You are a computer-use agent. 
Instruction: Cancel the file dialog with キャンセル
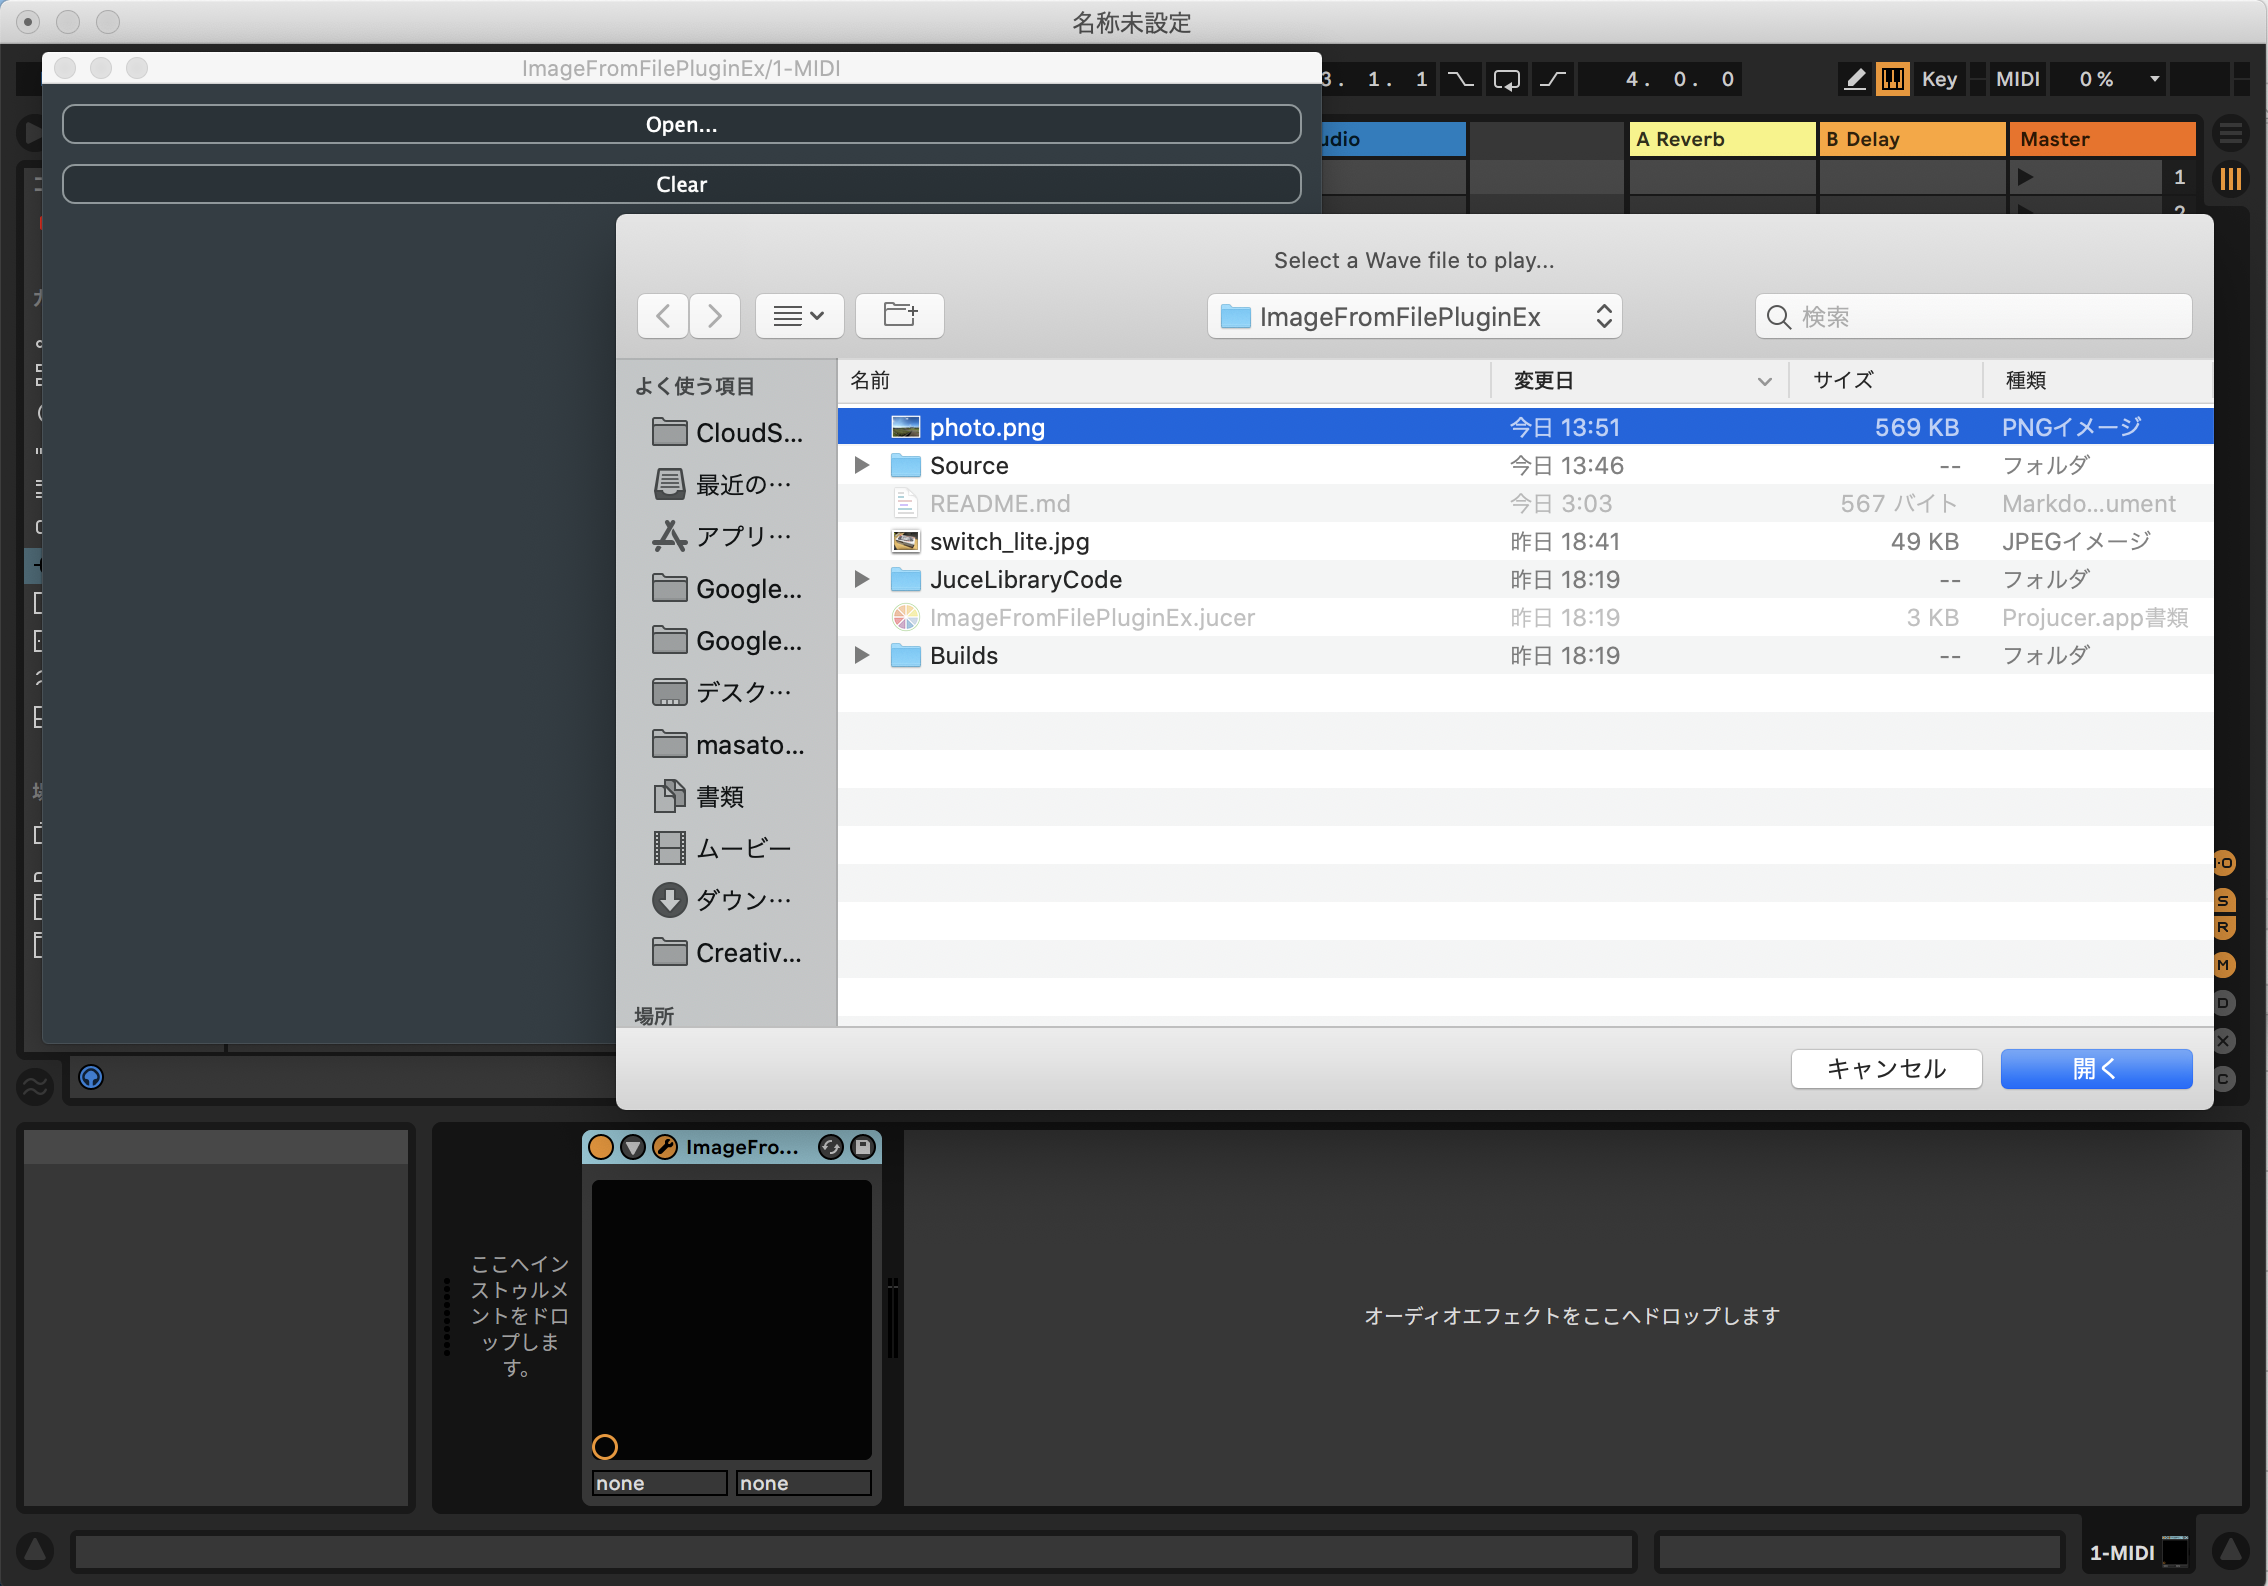tap(1886, 1069)
